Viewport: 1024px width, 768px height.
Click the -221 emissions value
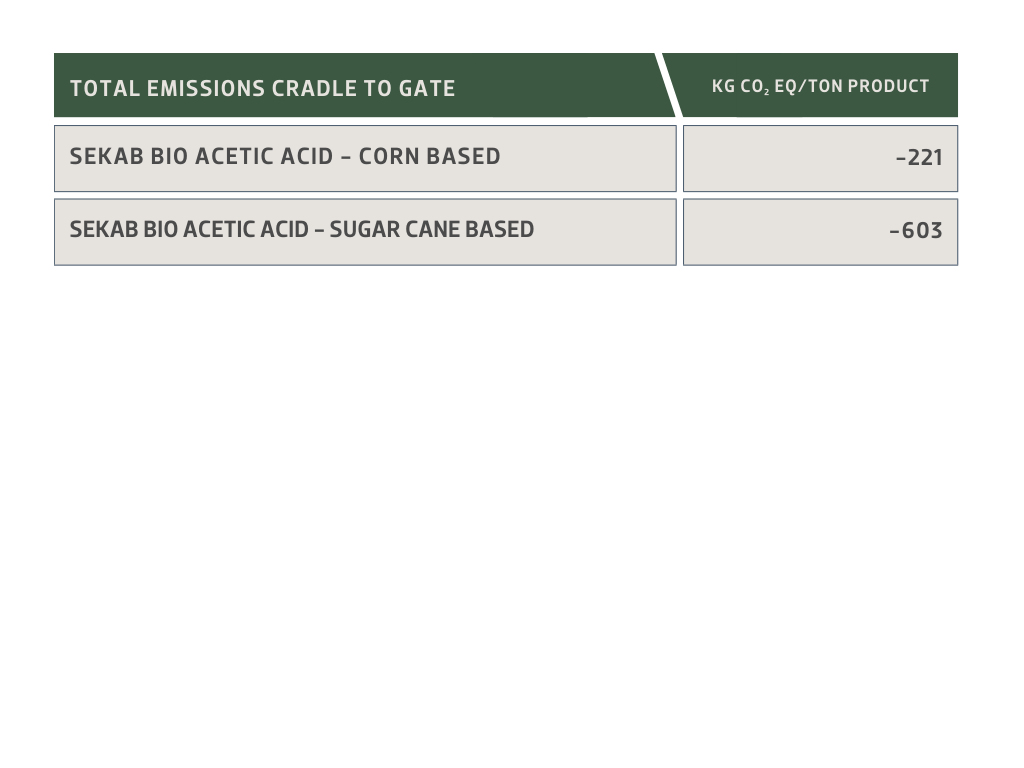coord(920,158)
